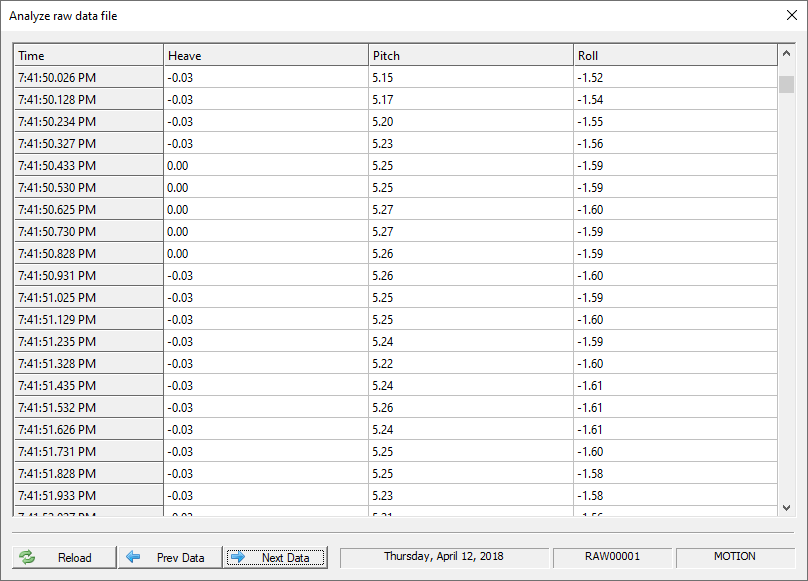Click Heave cell in 7:41:51.731 PM row
The height and width of the screenshot is (581, 808).
point(266,452)
